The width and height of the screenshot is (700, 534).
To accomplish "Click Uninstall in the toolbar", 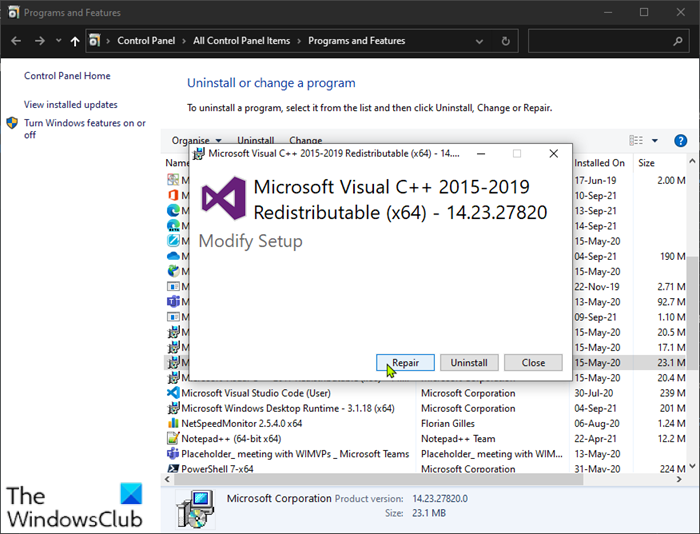I will [256, 140].
